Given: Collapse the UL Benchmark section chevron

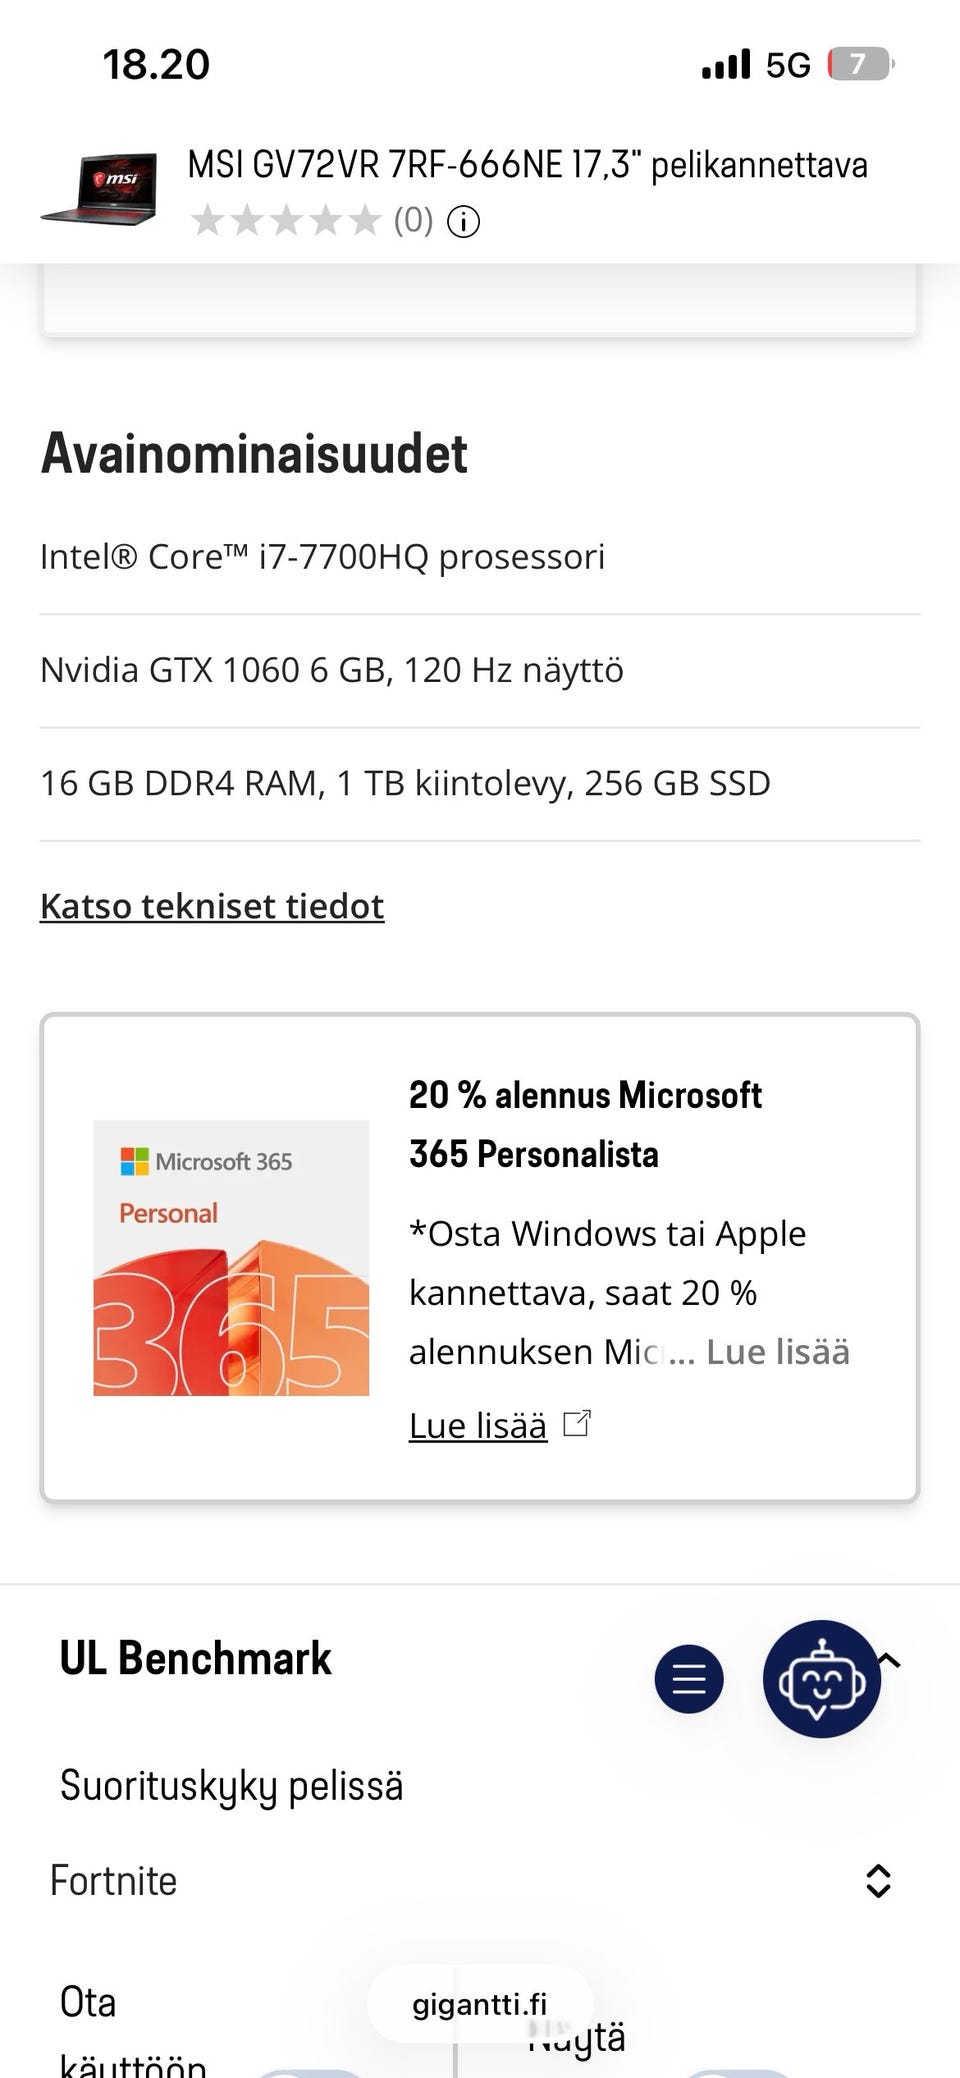Looking at the screenshot, I should pyautogui.click(x=889, y=1660).
